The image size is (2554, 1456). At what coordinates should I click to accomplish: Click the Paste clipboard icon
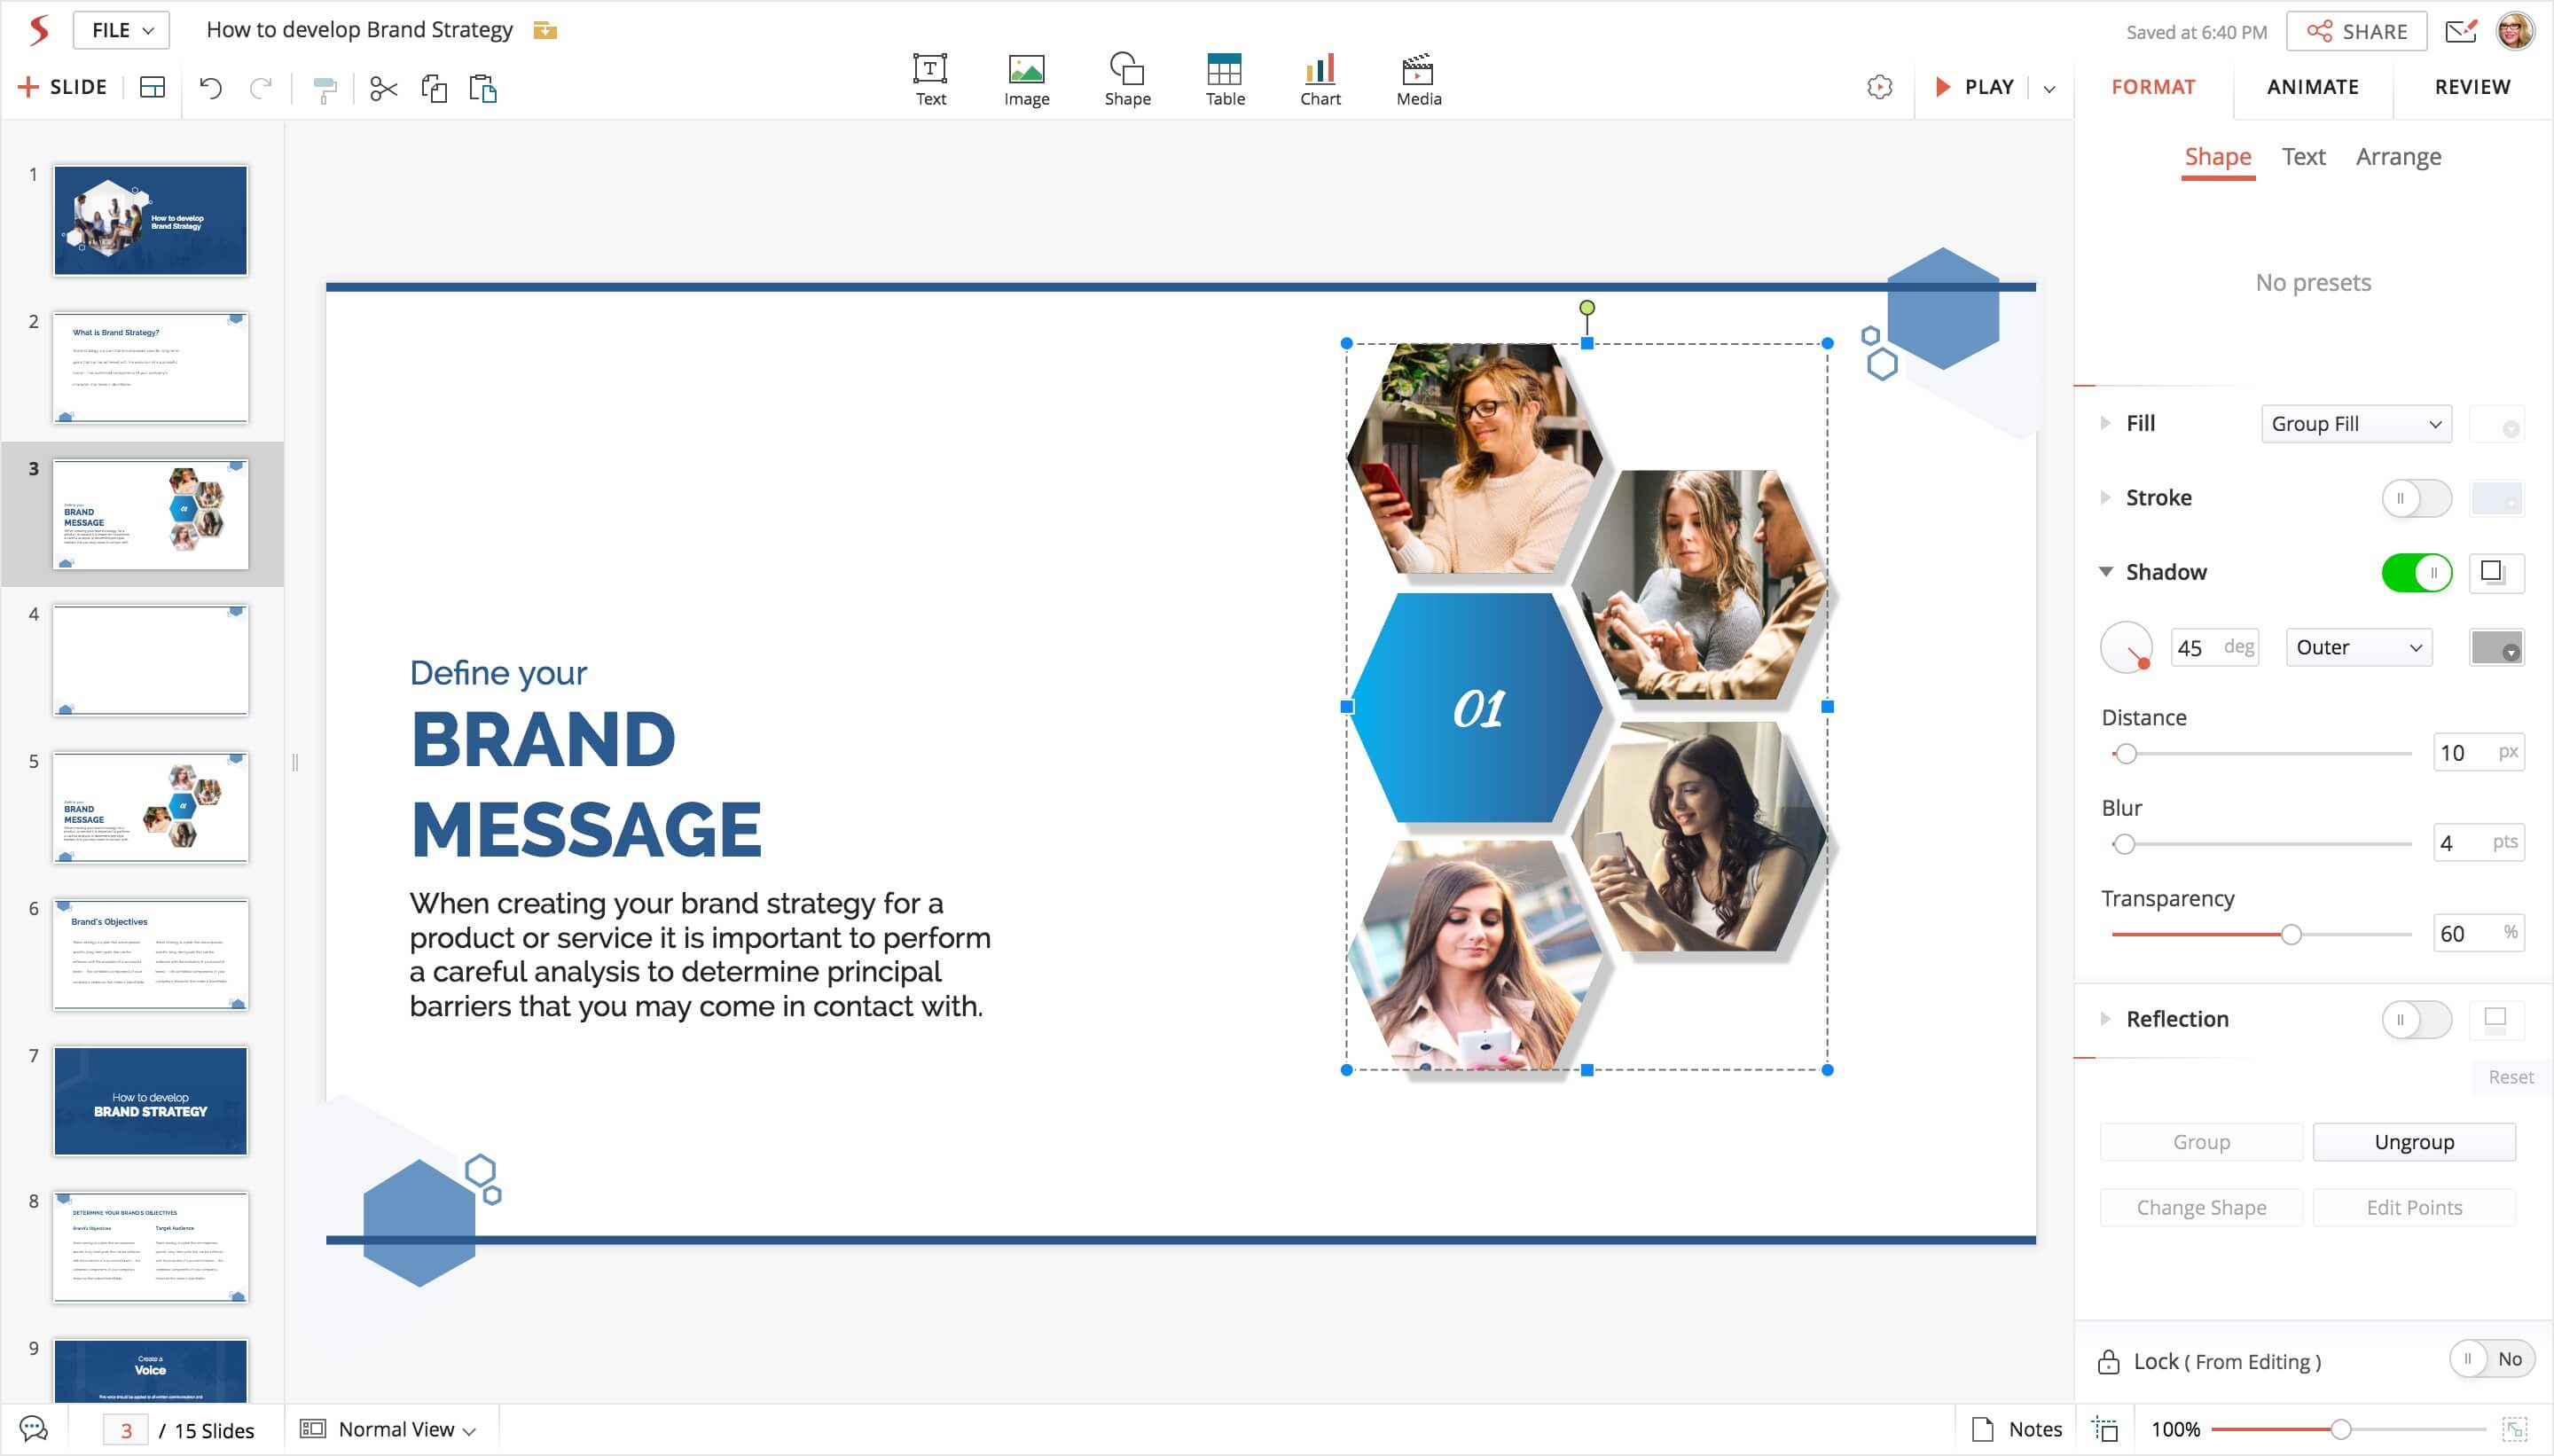(483, 89)
